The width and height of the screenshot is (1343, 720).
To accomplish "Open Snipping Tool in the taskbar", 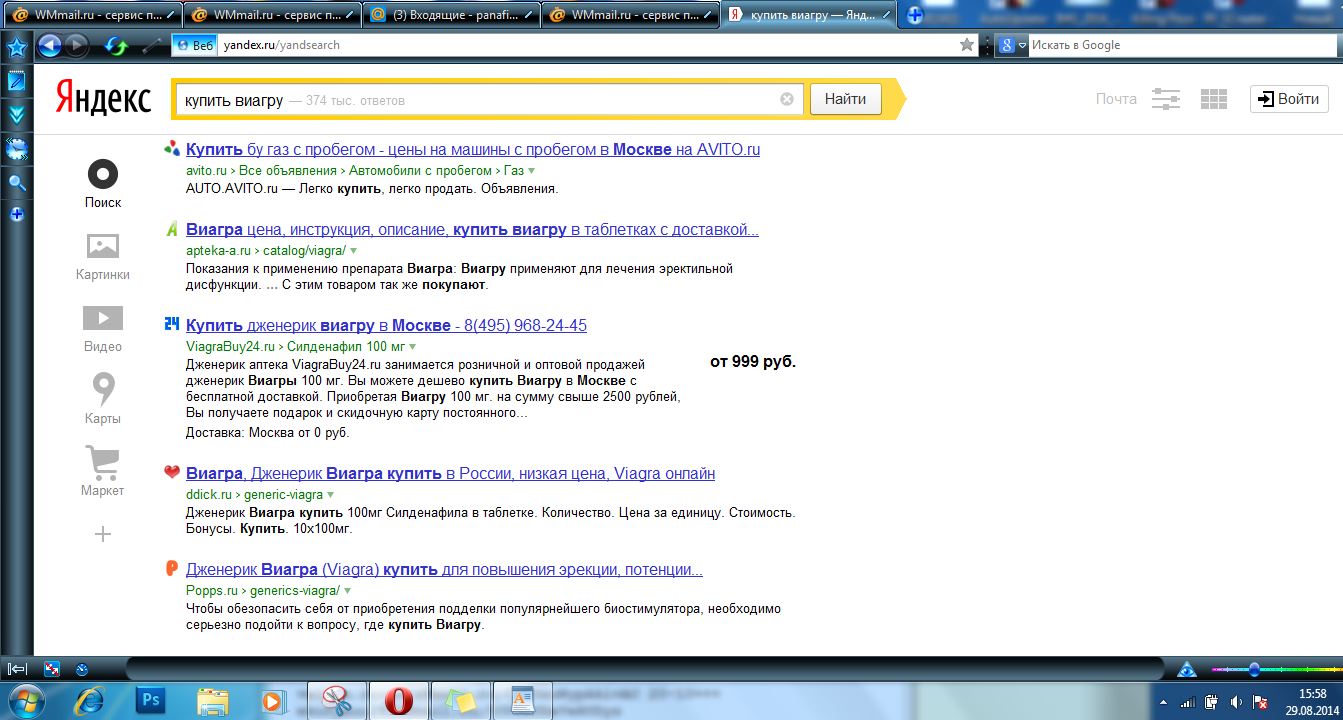I will click(337, 701).
